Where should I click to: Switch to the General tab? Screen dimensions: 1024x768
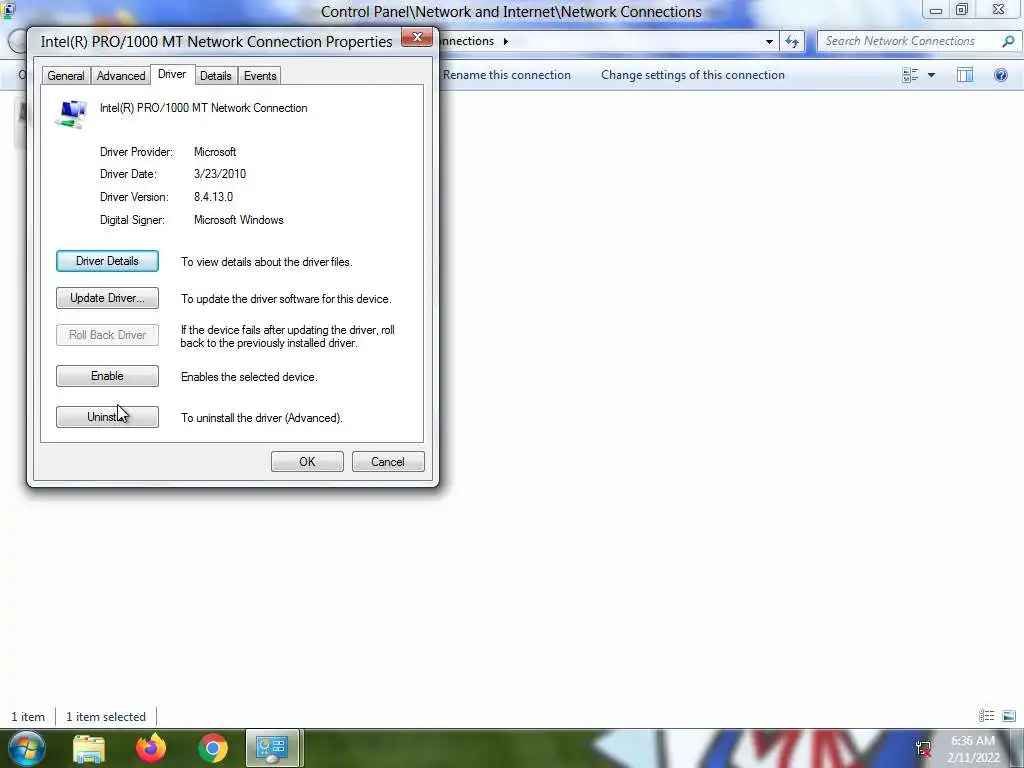[66, 76]
